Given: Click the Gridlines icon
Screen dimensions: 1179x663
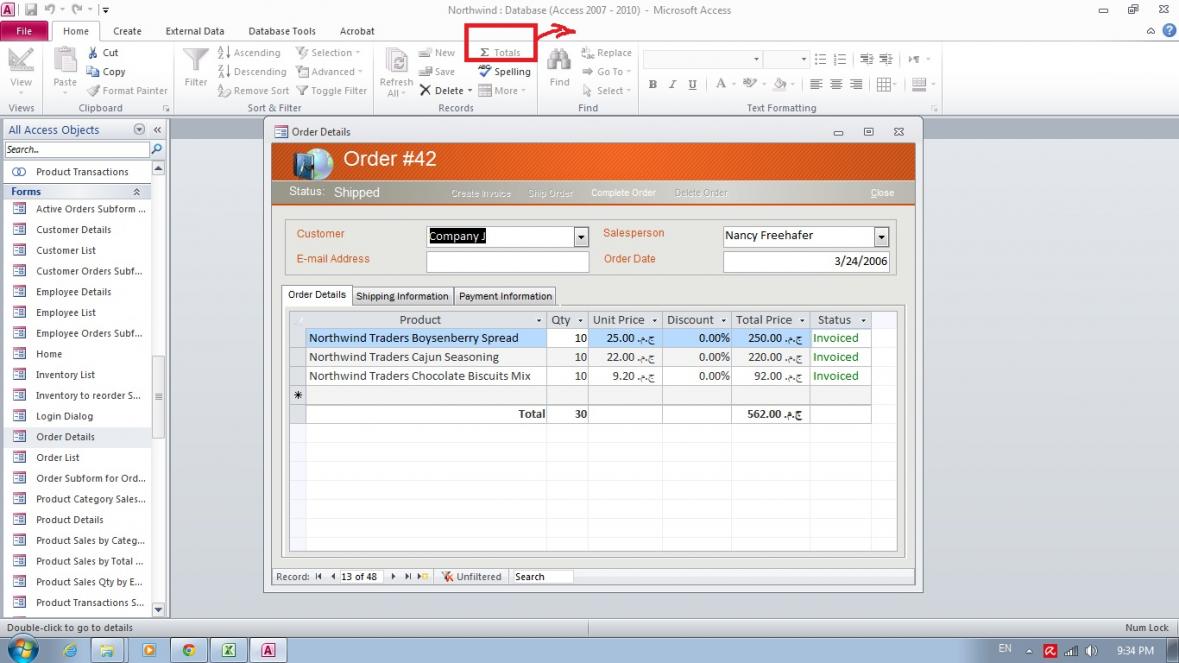Looking at the screenshot, I should (883, 84).
